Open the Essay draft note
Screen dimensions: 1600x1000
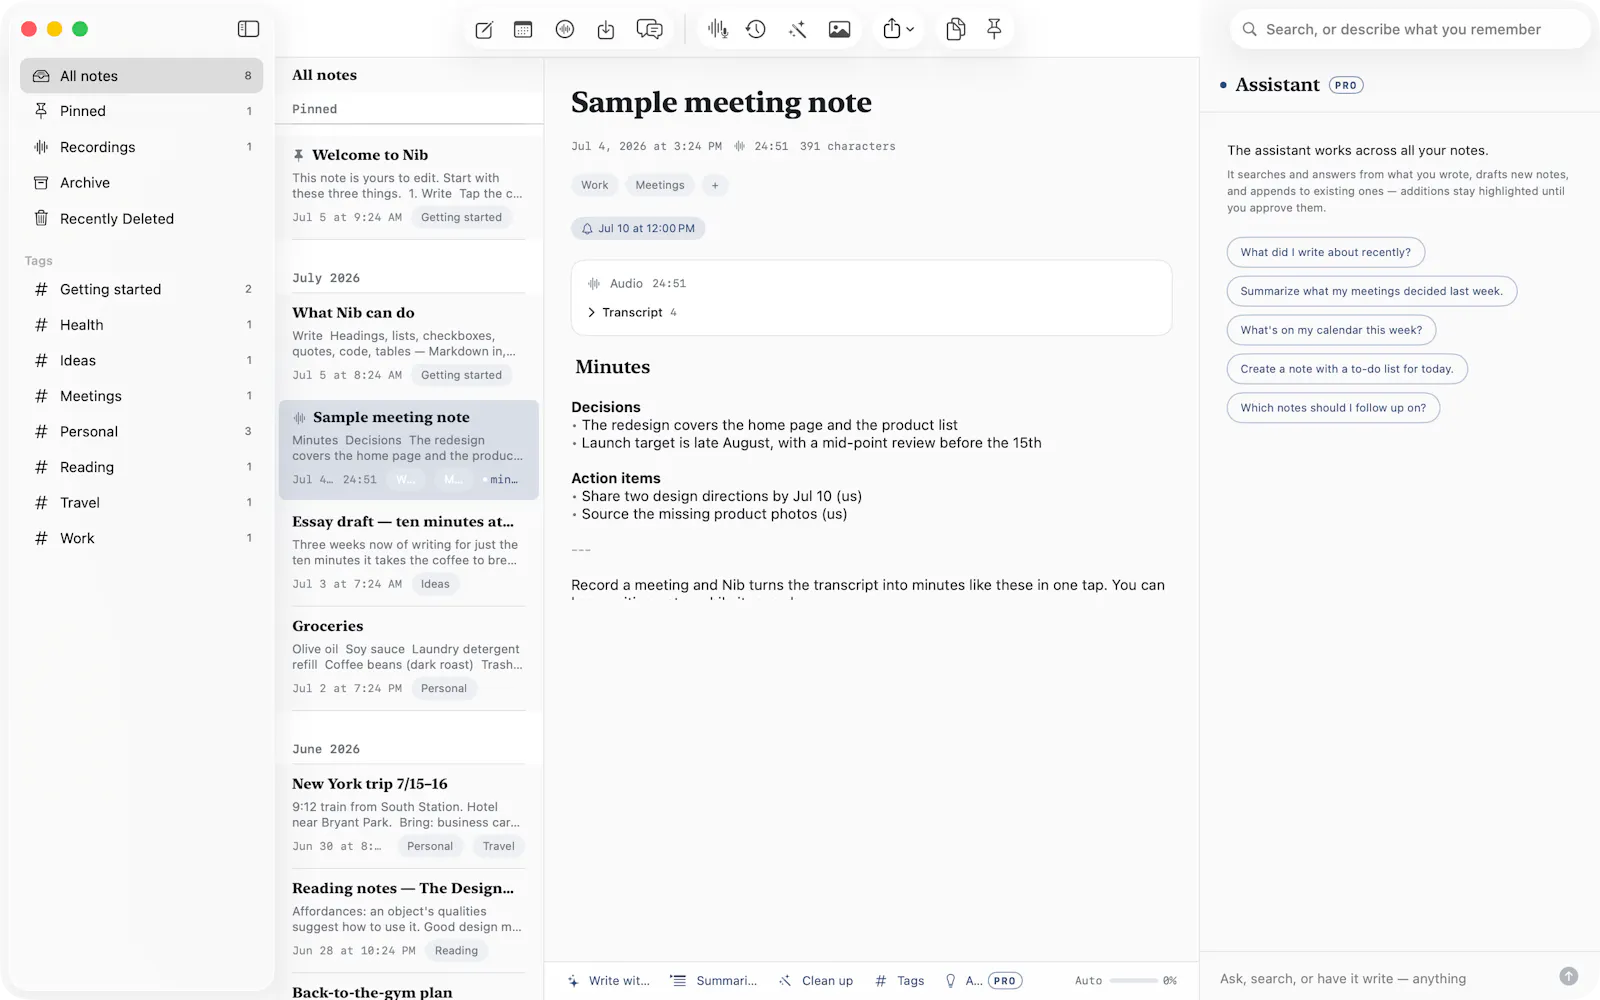pos(408,553)
